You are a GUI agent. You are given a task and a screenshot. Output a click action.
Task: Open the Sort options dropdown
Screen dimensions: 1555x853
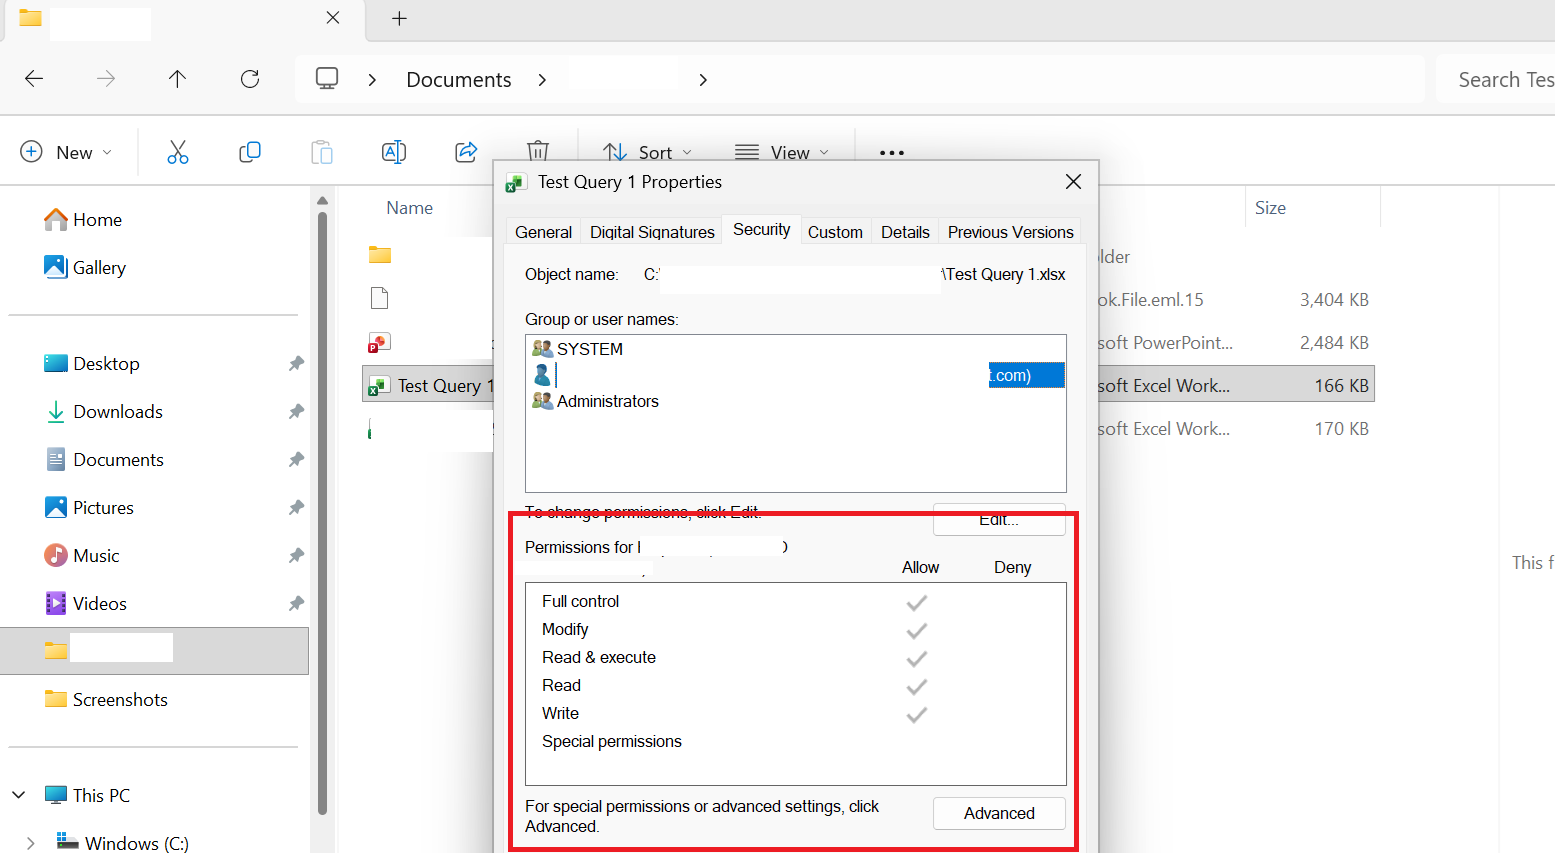(x=648, y=152)
